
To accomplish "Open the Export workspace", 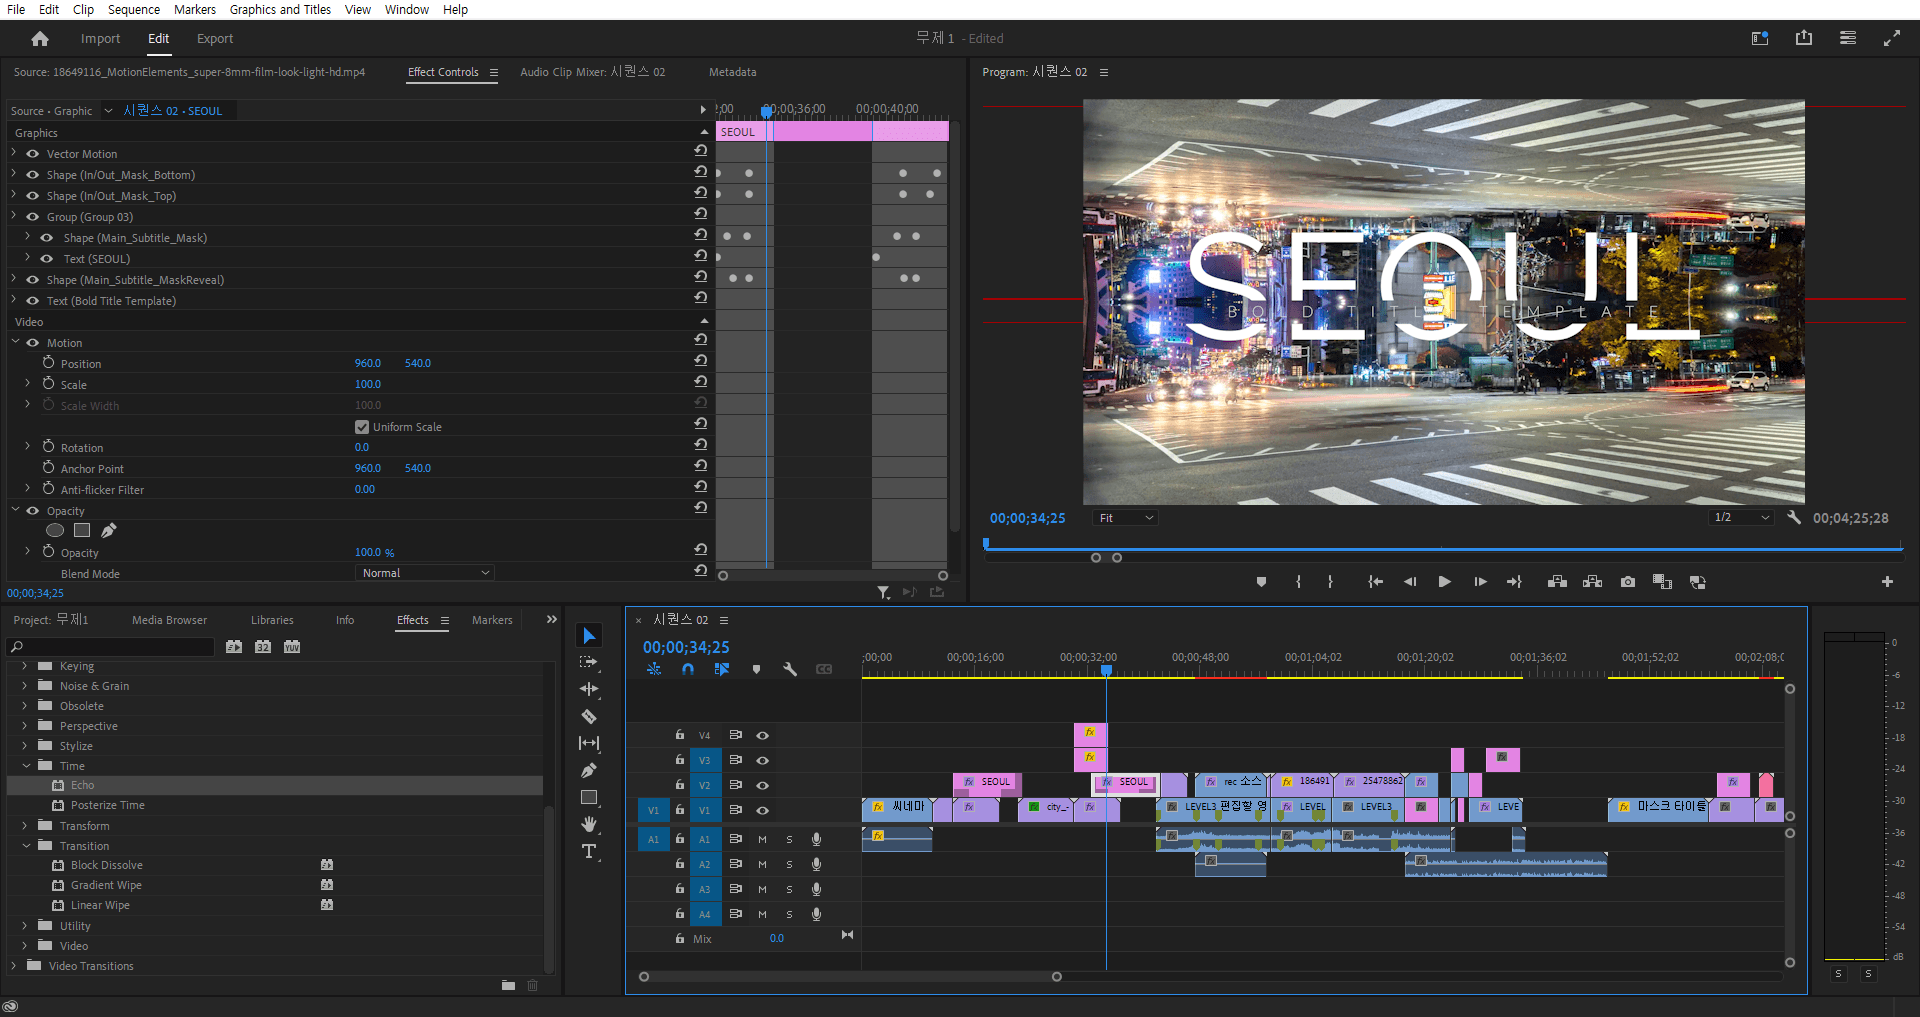I will pos(214,39).
